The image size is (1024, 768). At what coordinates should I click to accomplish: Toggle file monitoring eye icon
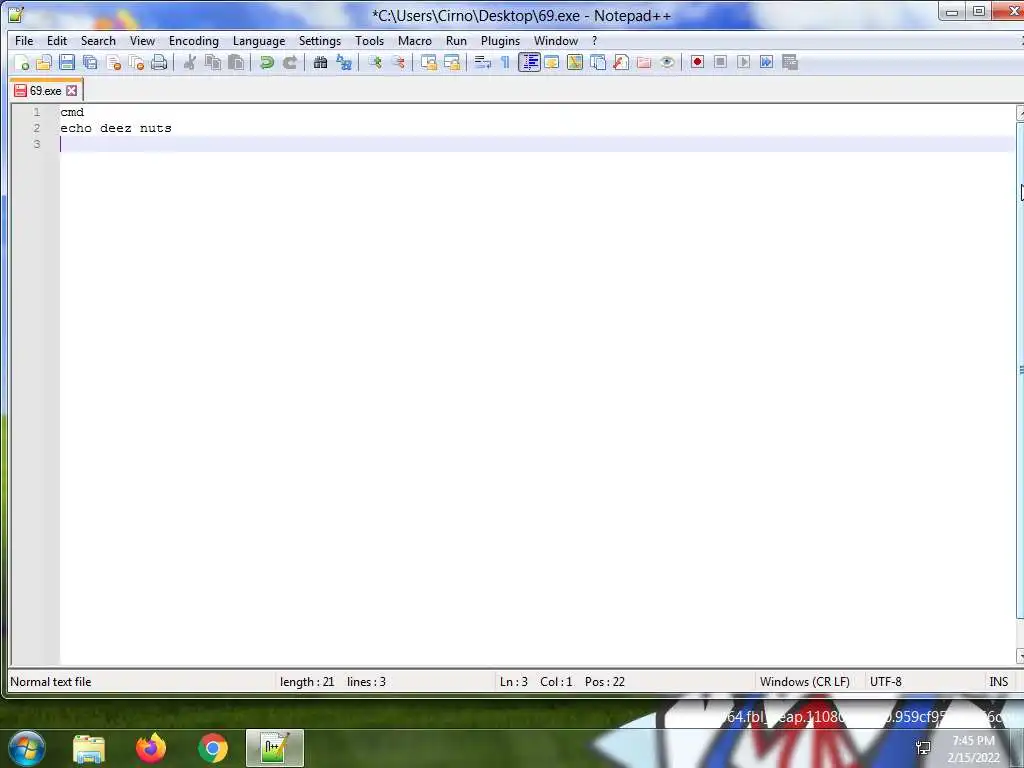[667, 63]
